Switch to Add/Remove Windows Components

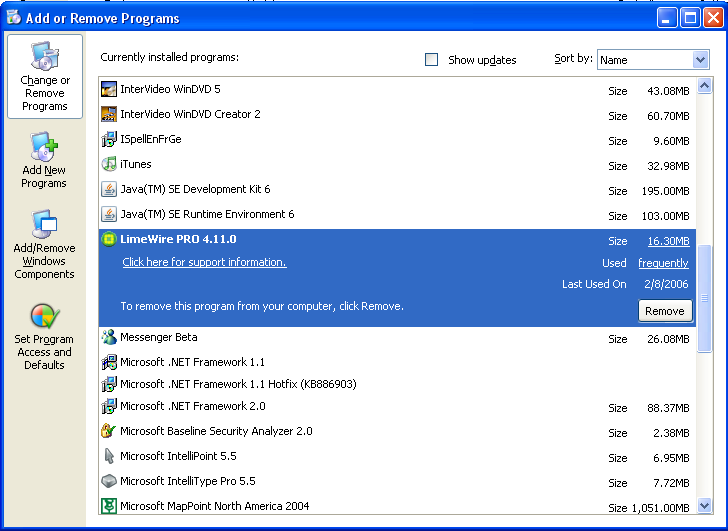(44, 245)
